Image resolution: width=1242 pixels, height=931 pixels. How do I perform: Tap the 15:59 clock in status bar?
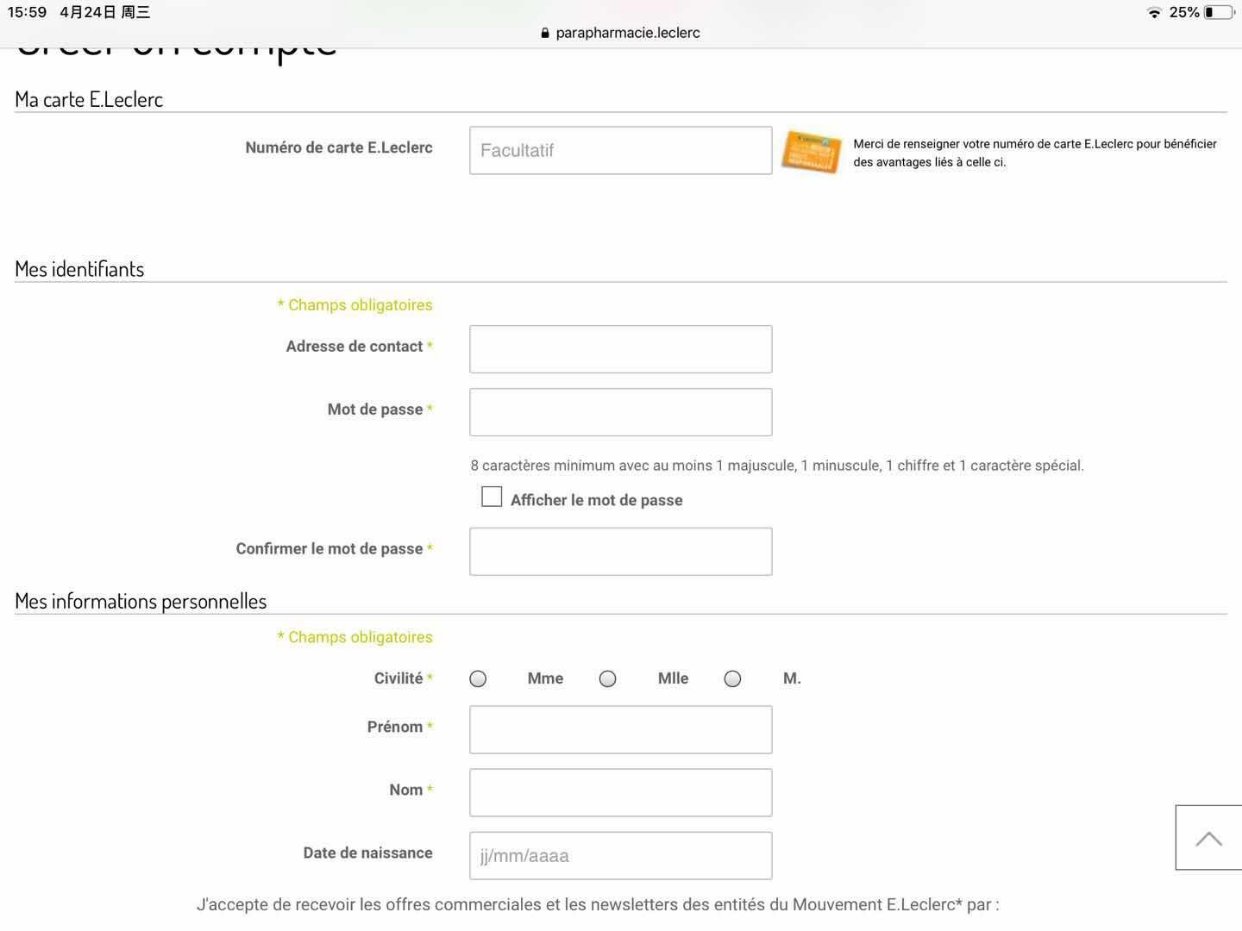tap(27, 12)
